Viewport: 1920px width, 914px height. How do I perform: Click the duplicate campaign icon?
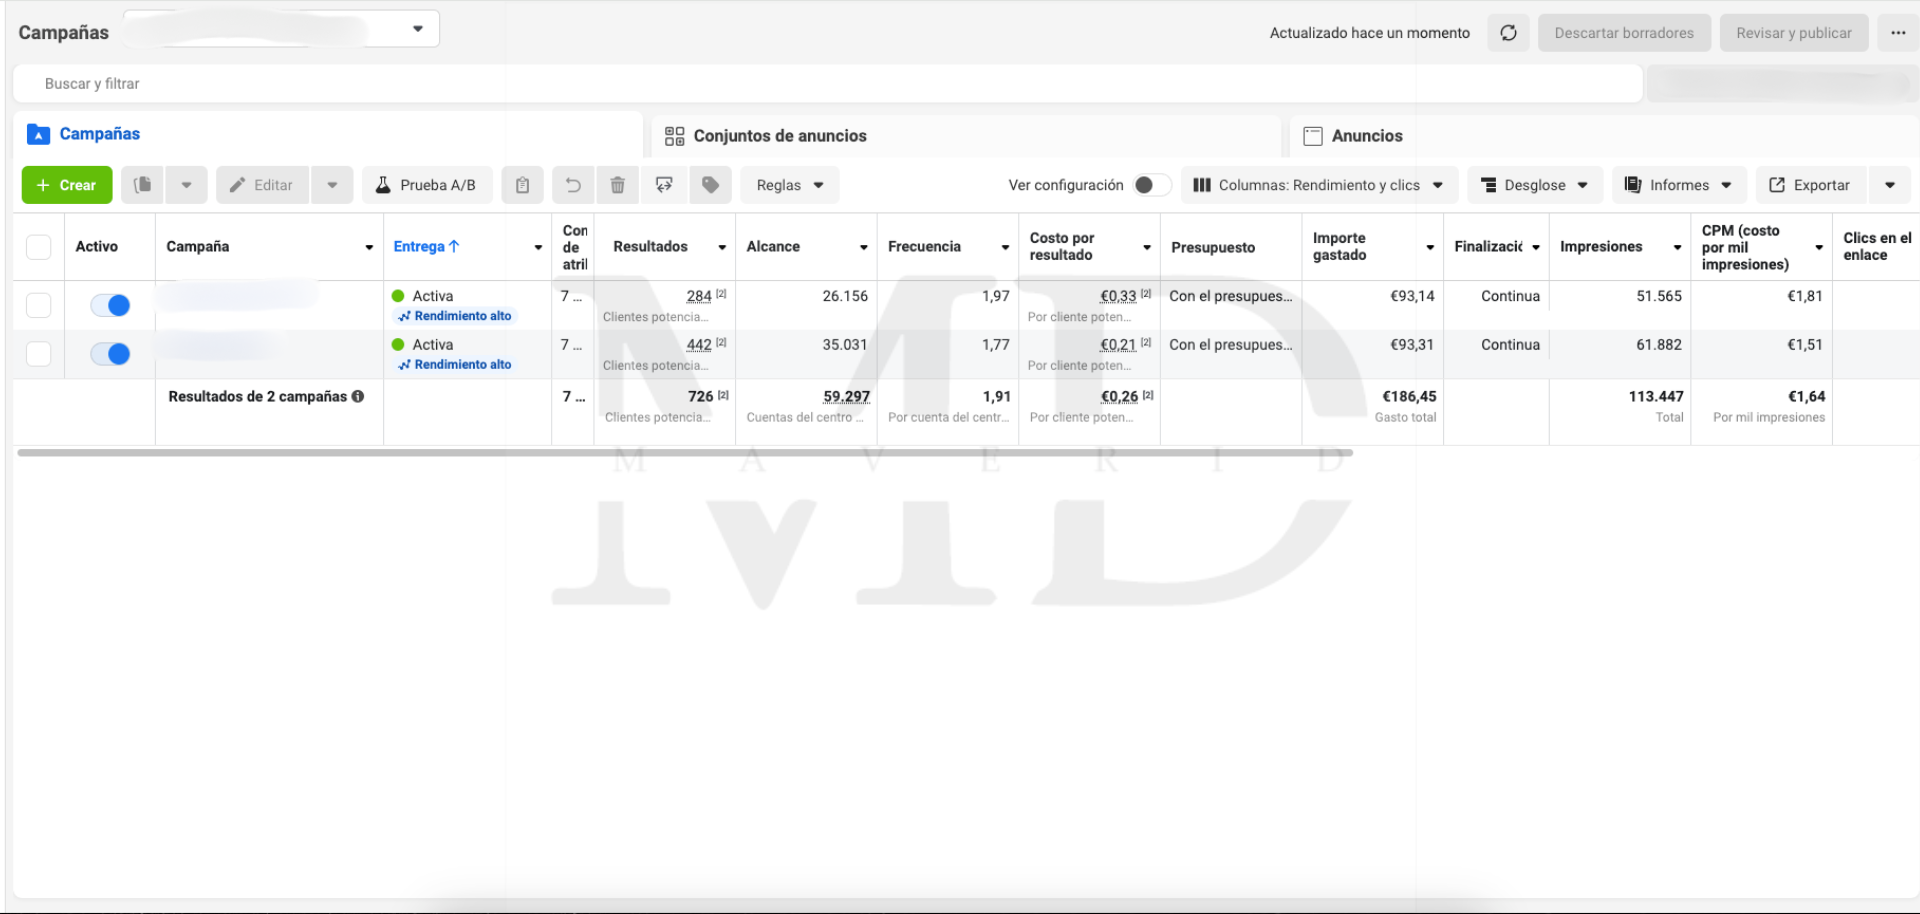click(143, 185)
